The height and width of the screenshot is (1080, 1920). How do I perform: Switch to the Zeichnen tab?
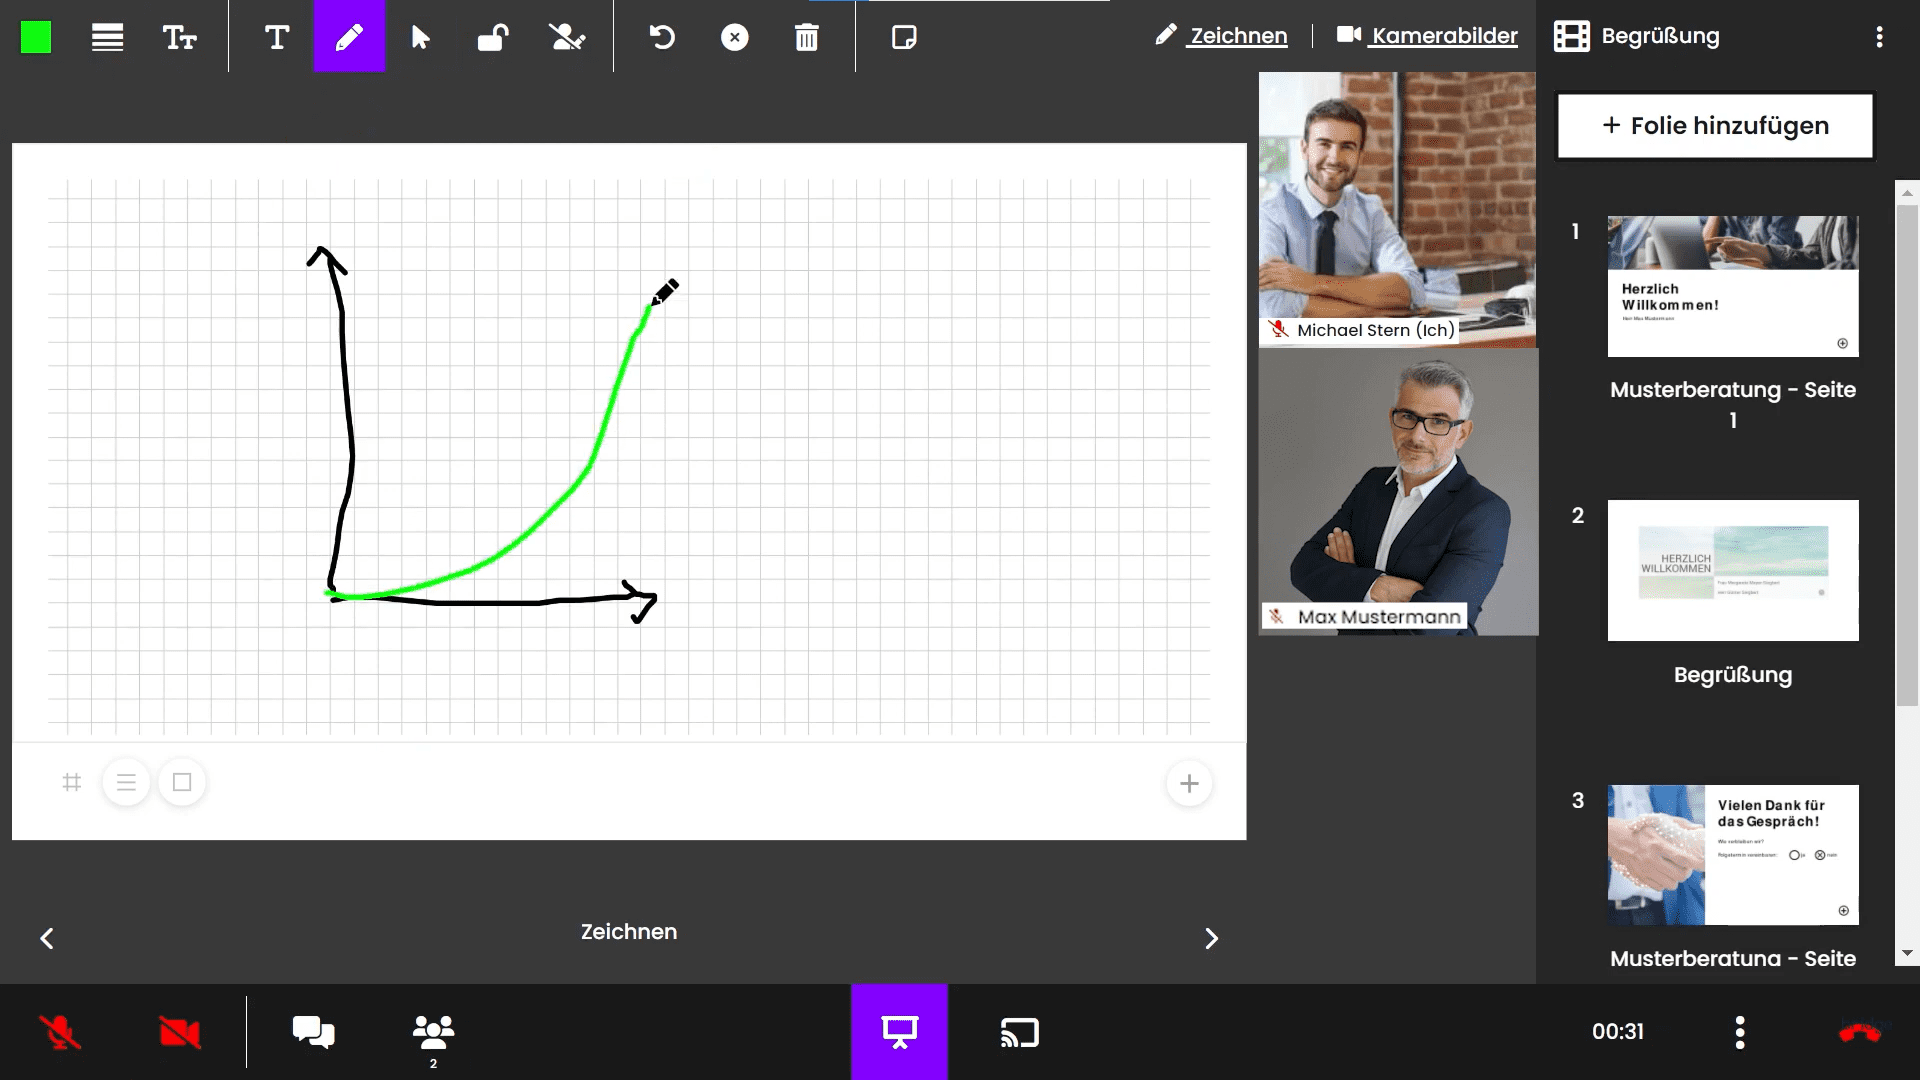1222,35
